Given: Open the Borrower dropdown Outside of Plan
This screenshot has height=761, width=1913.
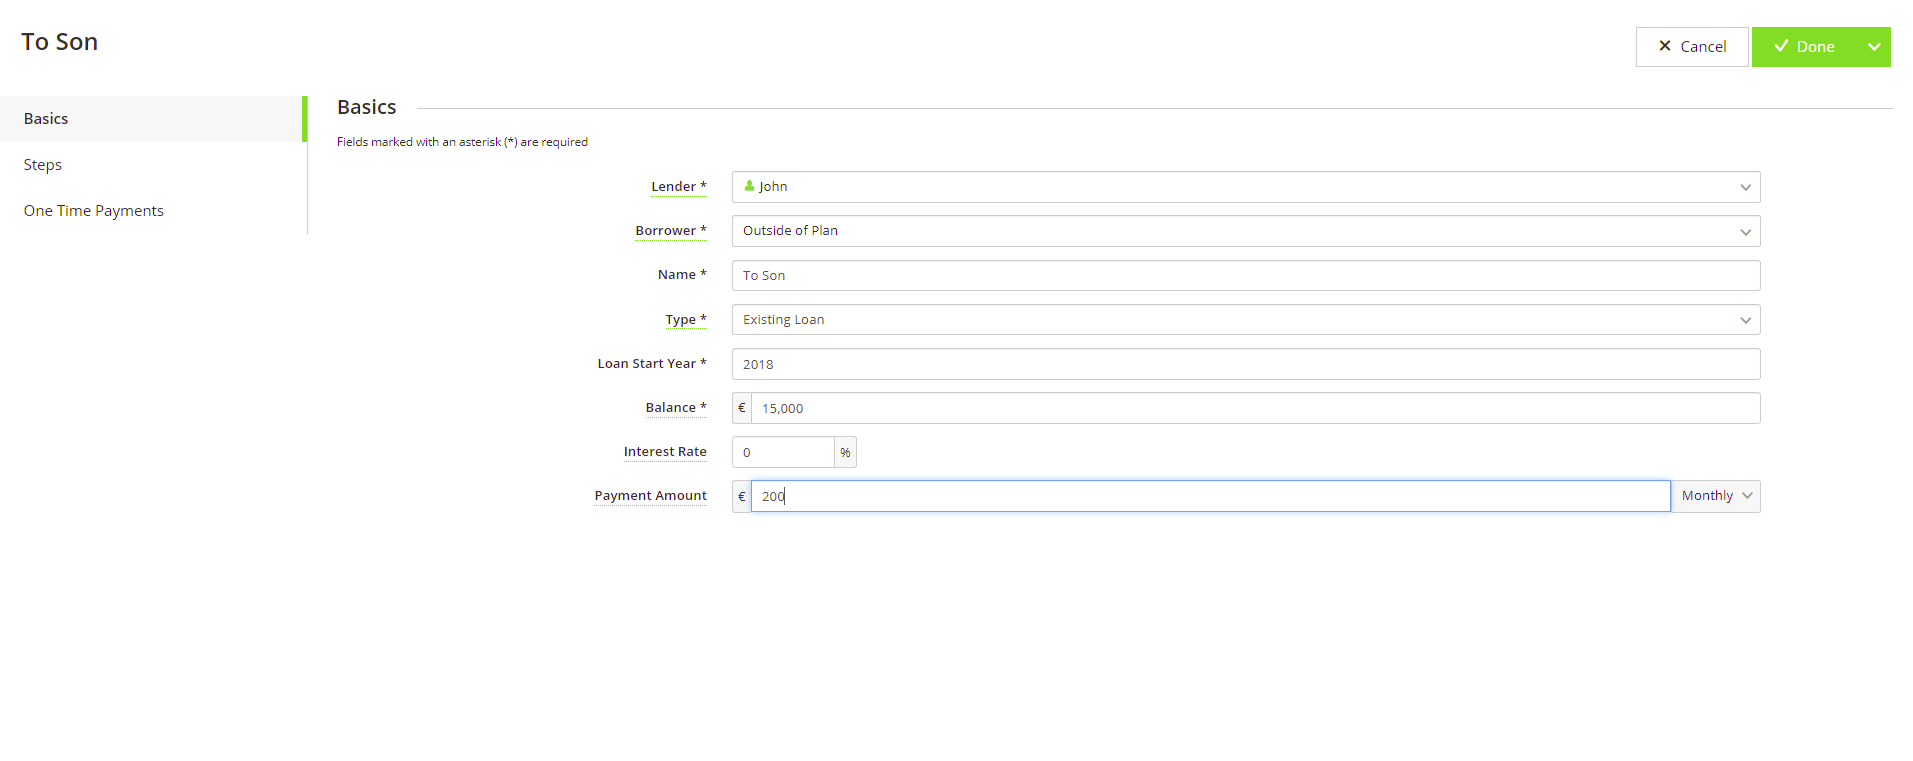Looking at the screenshot, I should pos(1246,231).
